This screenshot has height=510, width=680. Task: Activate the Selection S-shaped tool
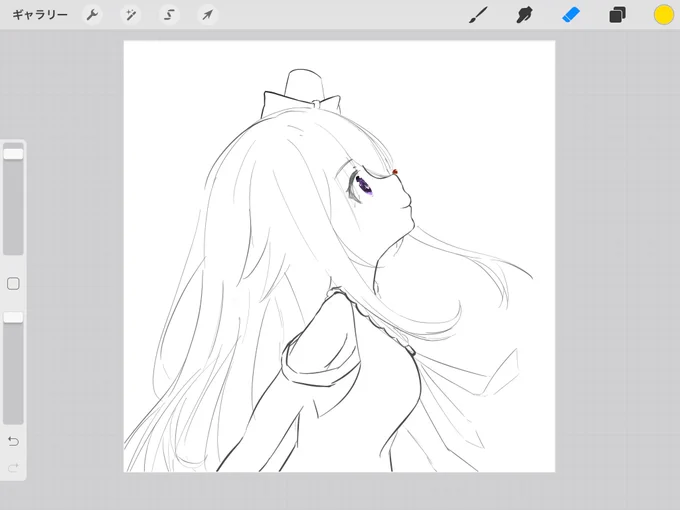(x=169, y=15)
